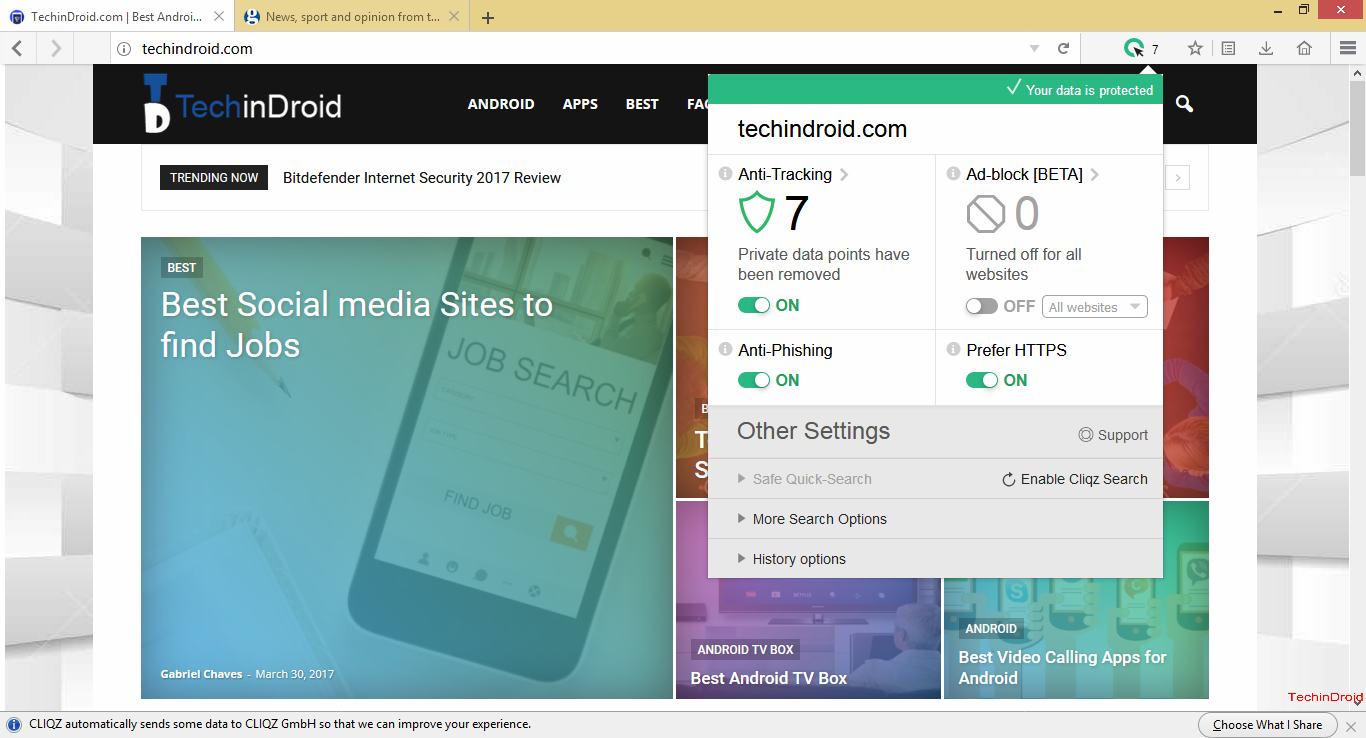The image size is (1366, 738).
Task: Switch to News, sport and opinion tab
Action: (354, 17)
